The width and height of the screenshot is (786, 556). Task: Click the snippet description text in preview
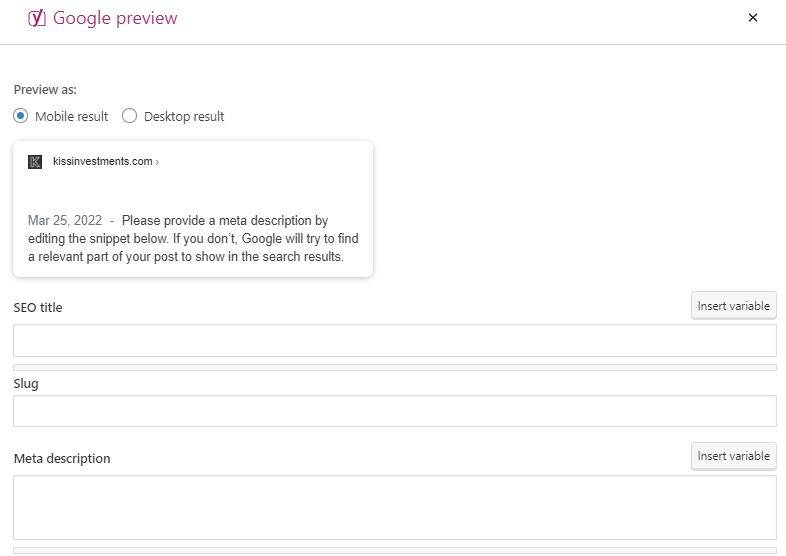tap(193, 239)
